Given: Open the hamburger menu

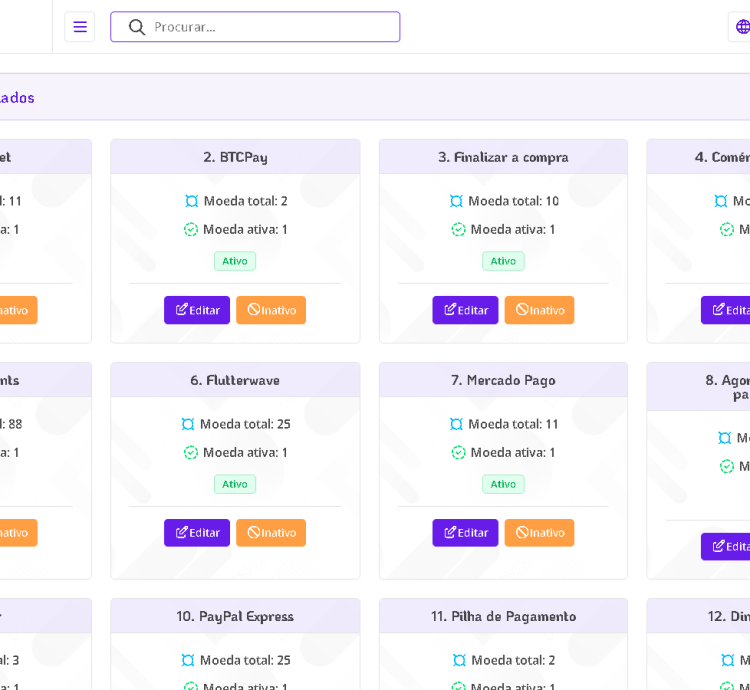Looking at the screenshot, I should click(80, 27).
